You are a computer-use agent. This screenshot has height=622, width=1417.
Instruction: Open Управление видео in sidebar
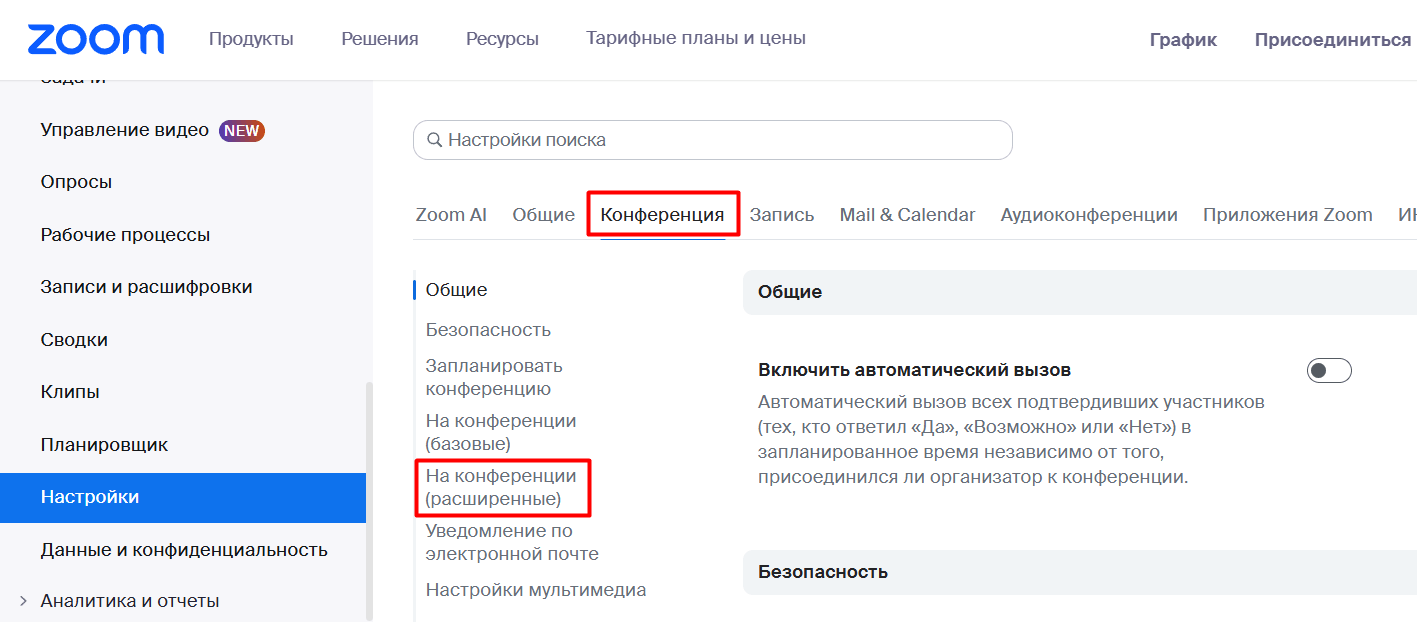point(124,130)
